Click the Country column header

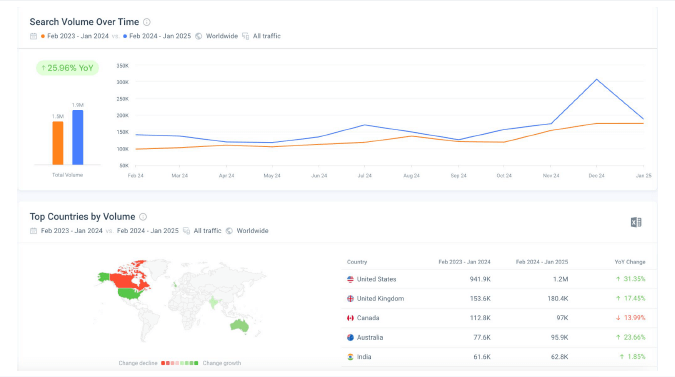(x=357, y=262)
